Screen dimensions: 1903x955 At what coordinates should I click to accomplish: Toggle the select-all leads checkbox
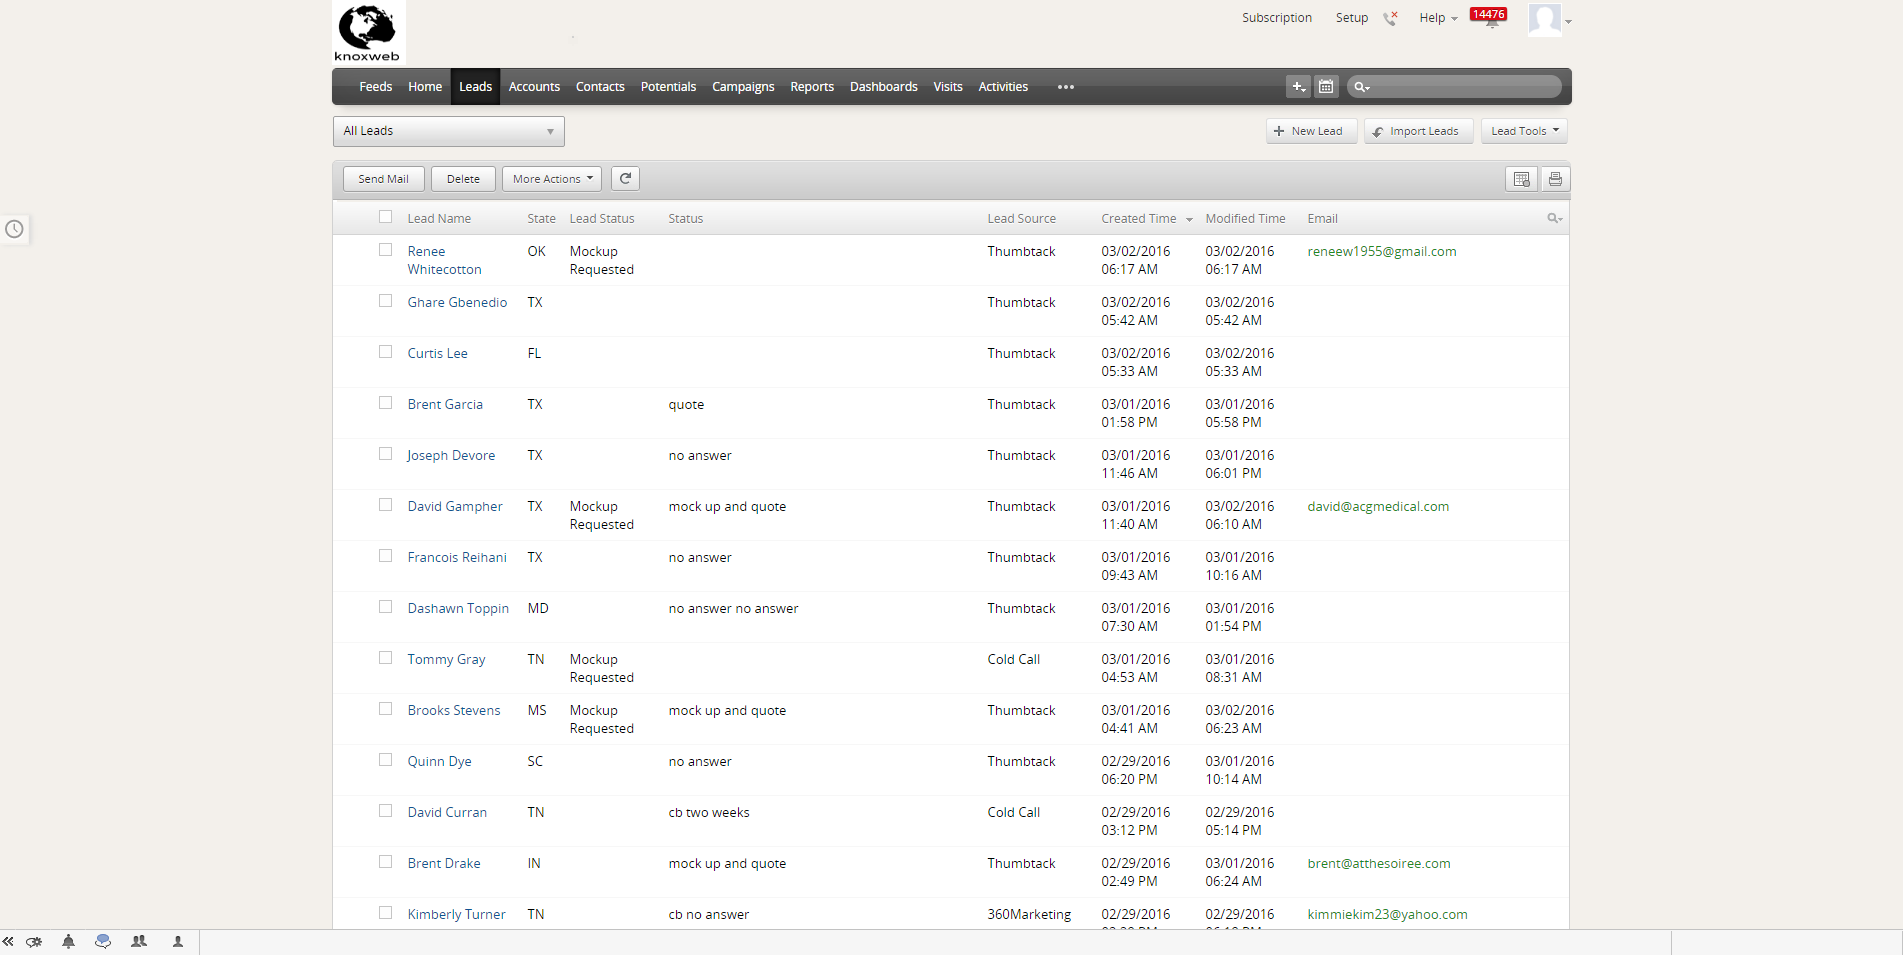coord(385,217)
